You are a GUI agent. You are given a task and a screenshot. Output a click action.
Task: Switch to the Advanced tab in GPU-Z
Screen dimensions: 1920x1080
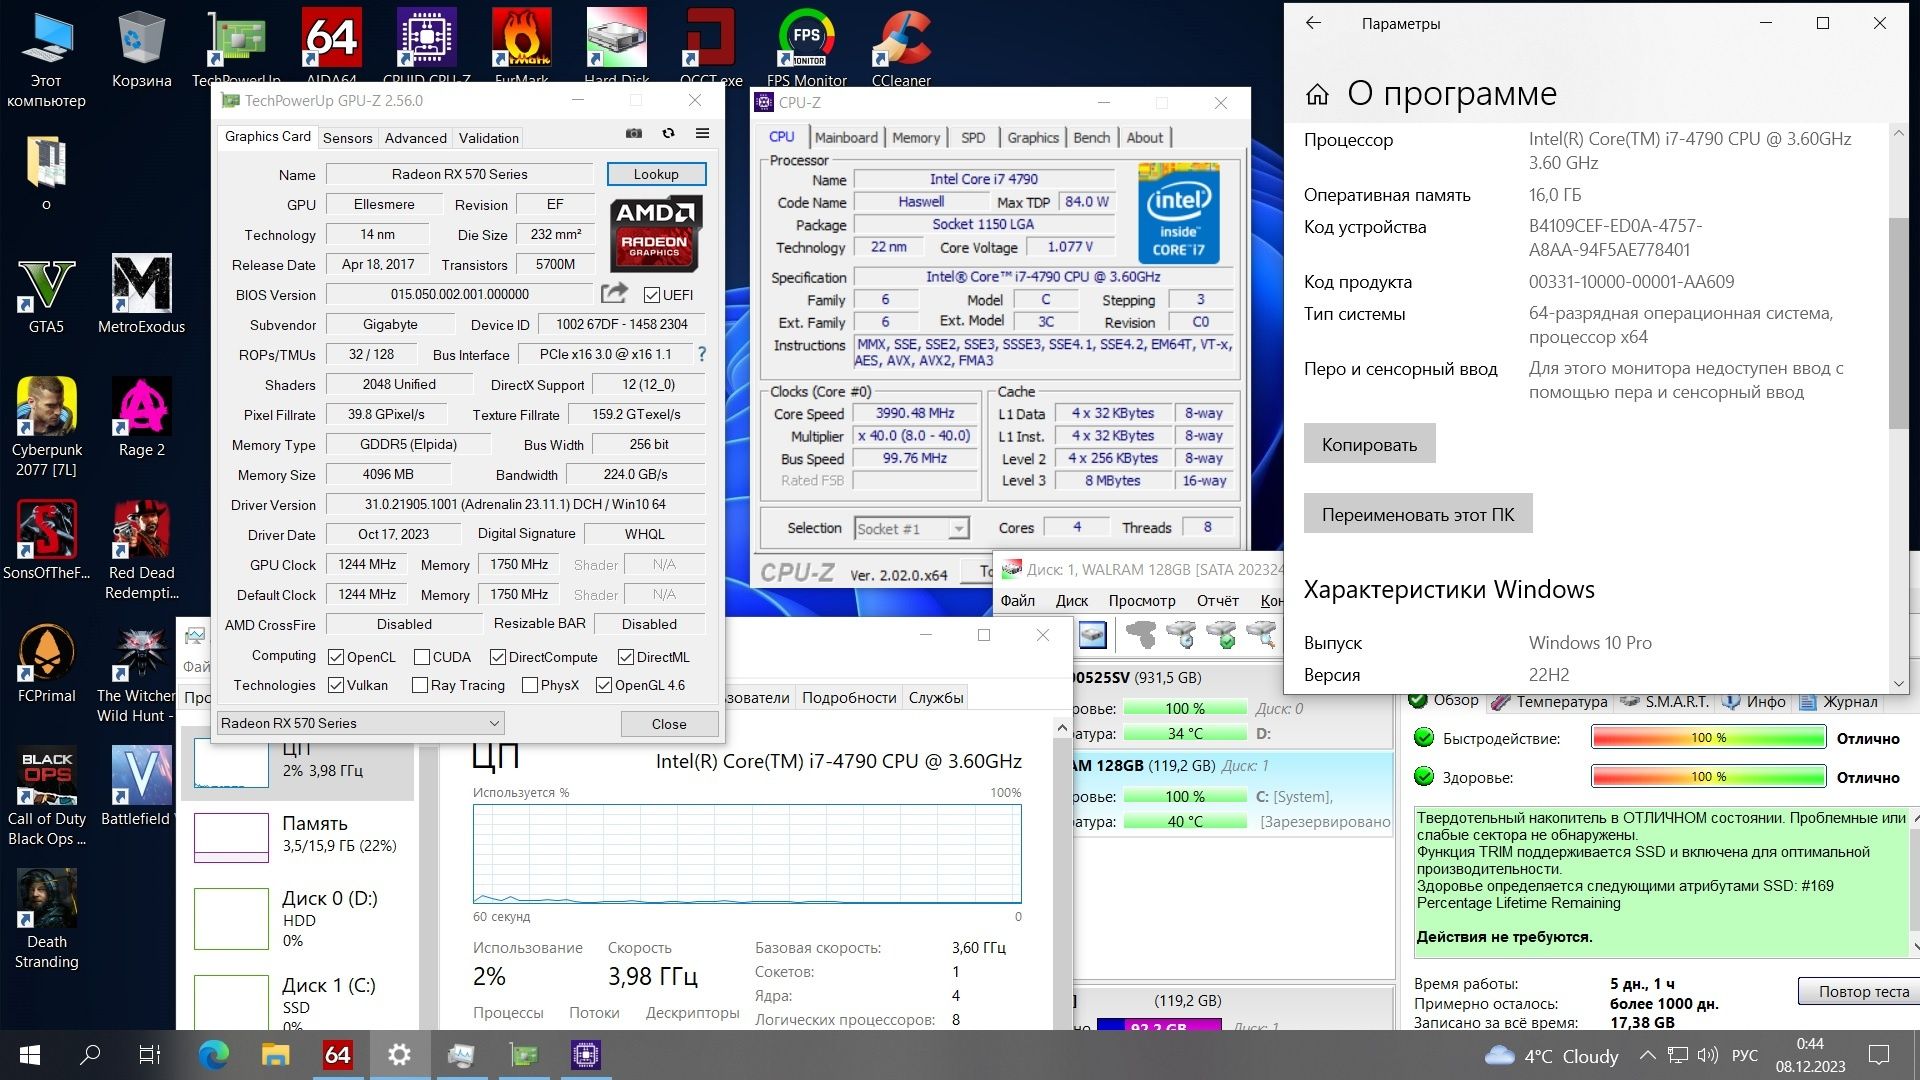click(x=415, y=138)
